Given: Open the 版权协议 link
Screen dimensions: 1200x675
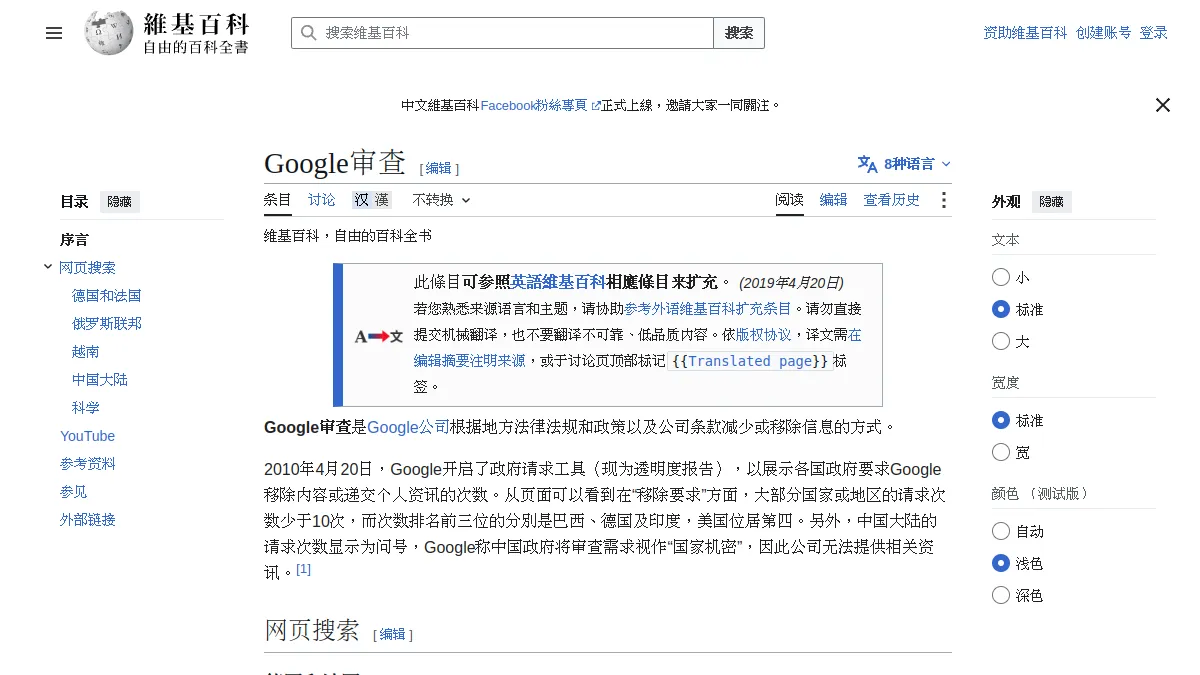Looking at the screenshot, I should coord(763,334).
